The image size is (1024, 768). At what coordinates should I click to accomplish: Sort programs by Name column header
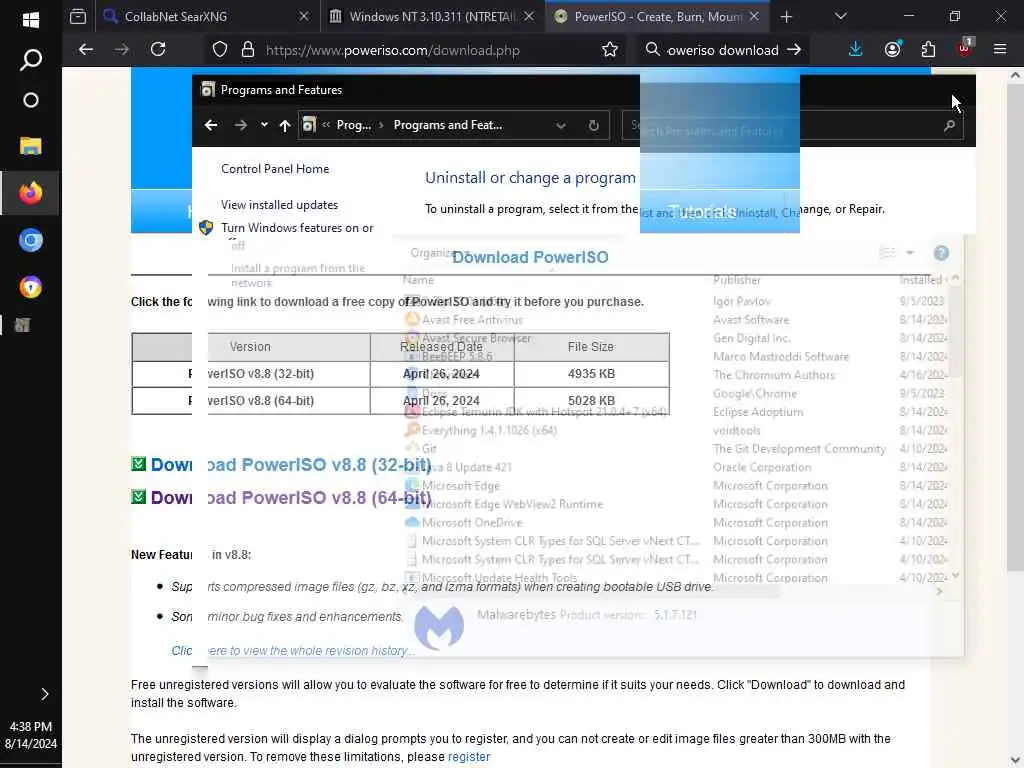click(x=418, y=280)
